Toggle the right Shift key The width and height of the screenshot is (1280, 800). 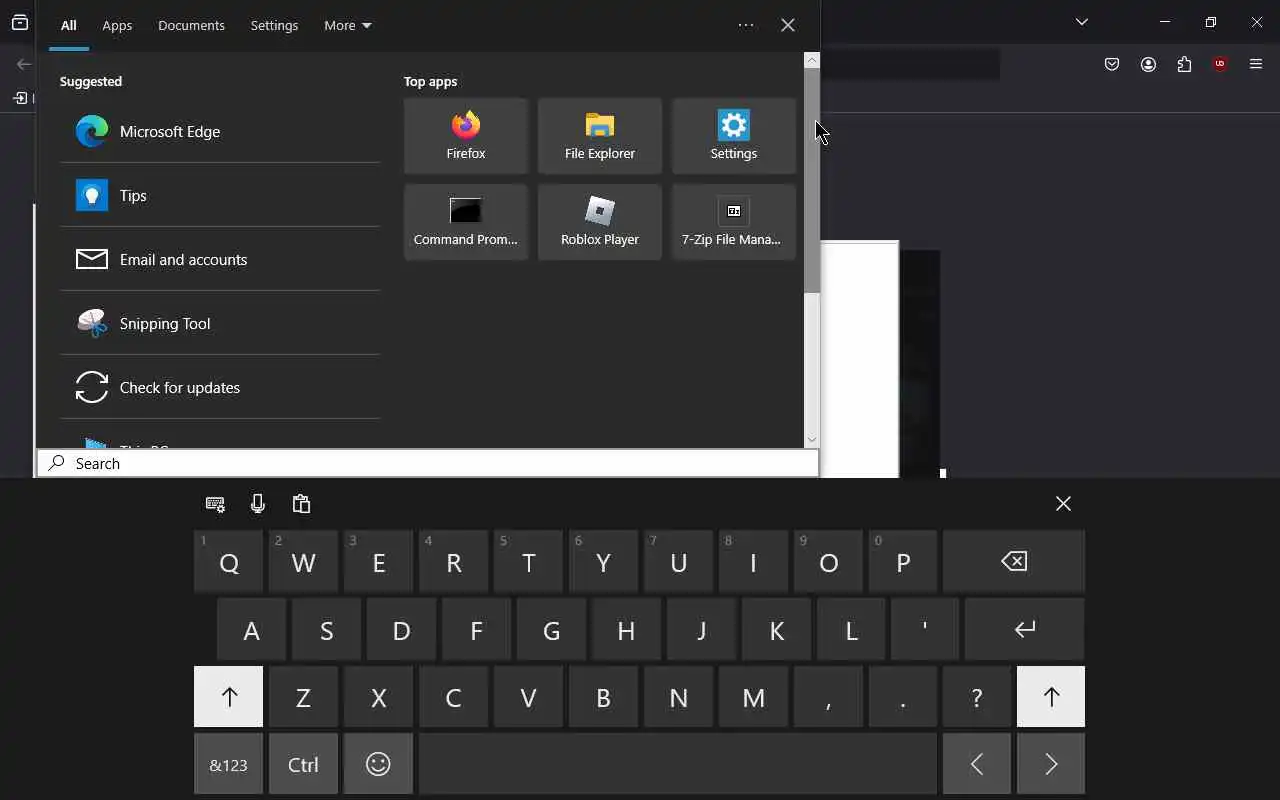tap(1051, 696)
